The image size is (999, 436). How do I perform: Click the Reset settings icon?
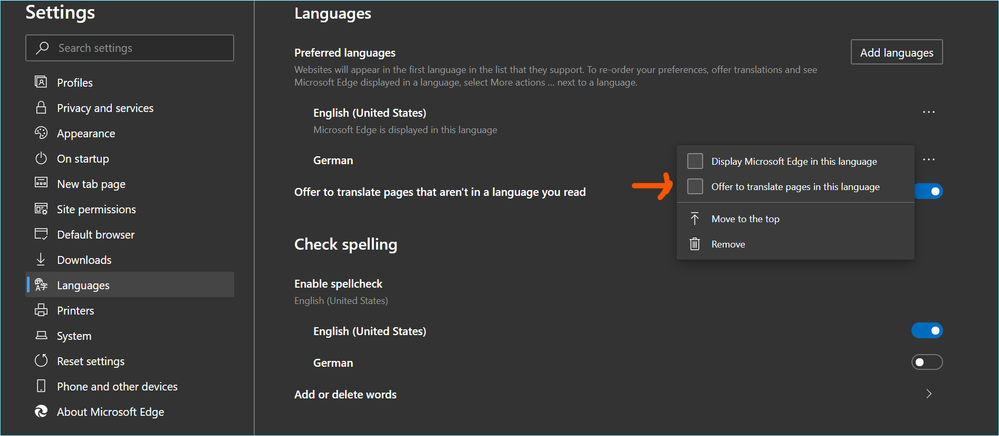point(41,361)
